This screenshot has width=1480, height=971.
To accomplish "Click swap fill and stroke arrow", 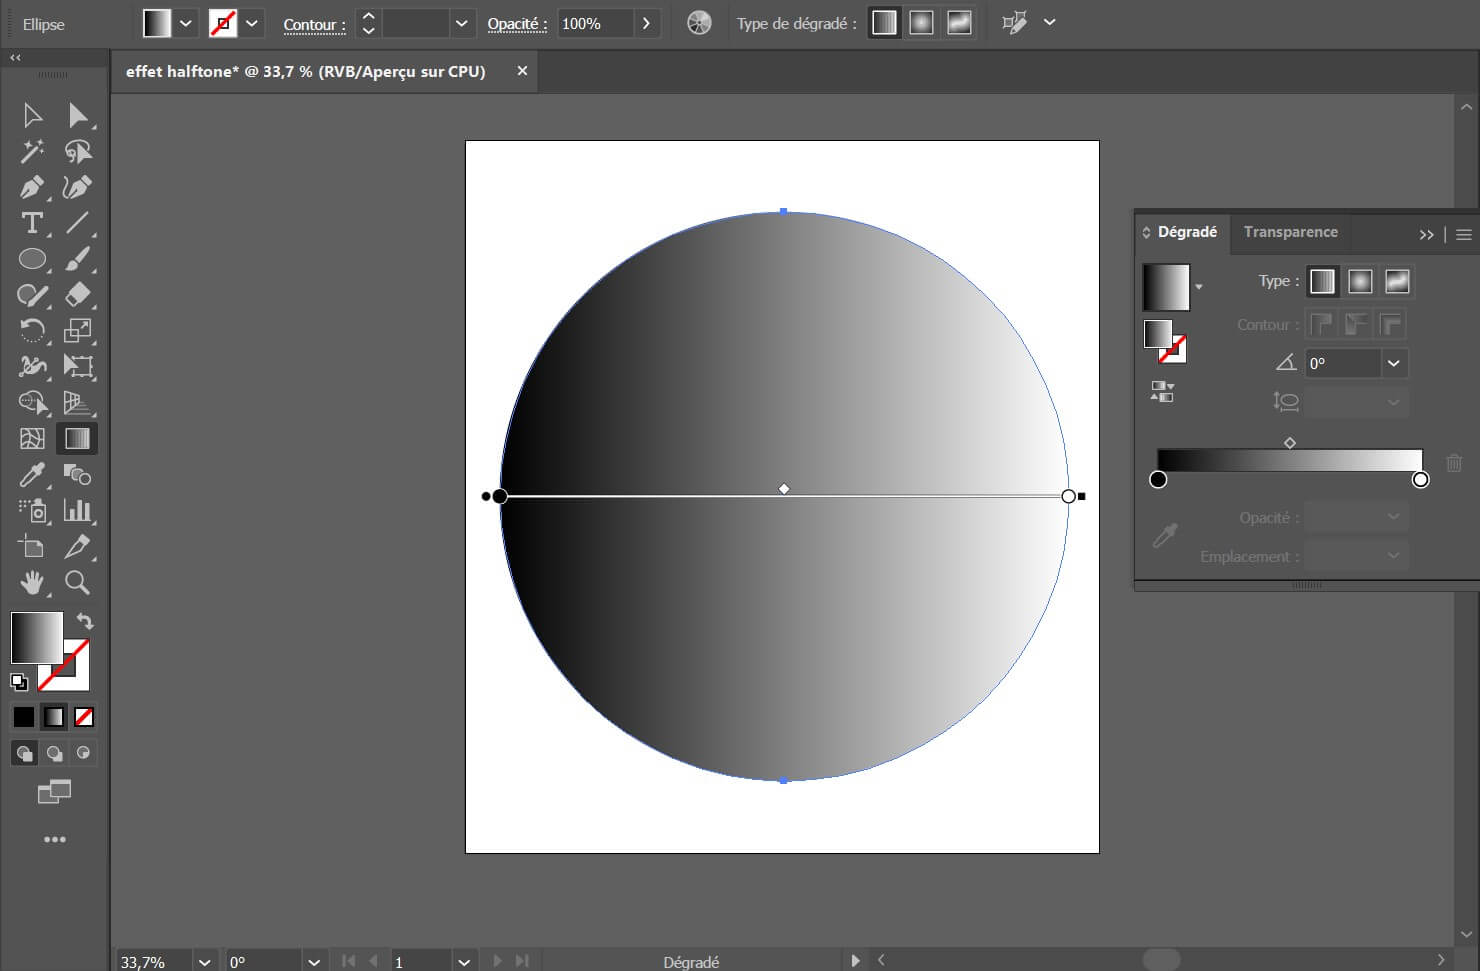I will coord(85,621).
